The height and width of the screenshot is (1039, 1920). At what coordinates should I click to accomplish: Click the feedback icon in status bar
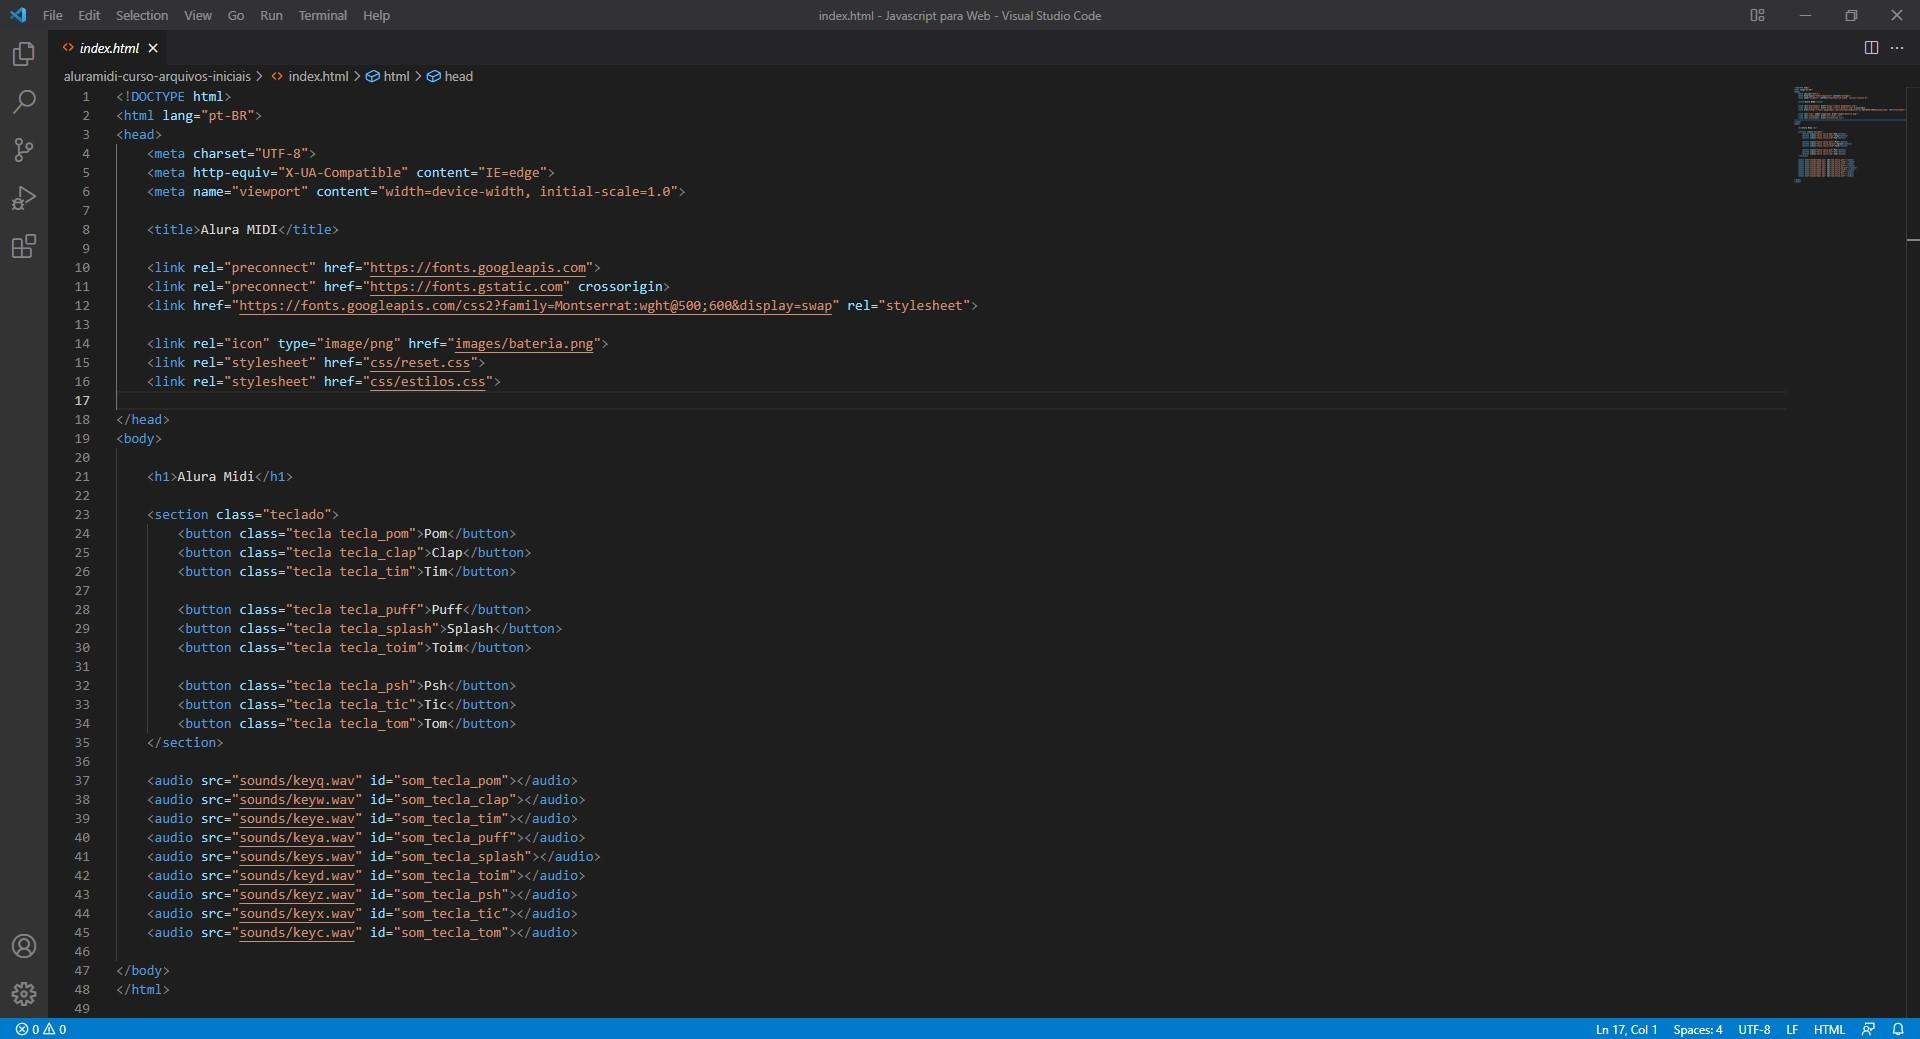click(x=1868, y=1029)
